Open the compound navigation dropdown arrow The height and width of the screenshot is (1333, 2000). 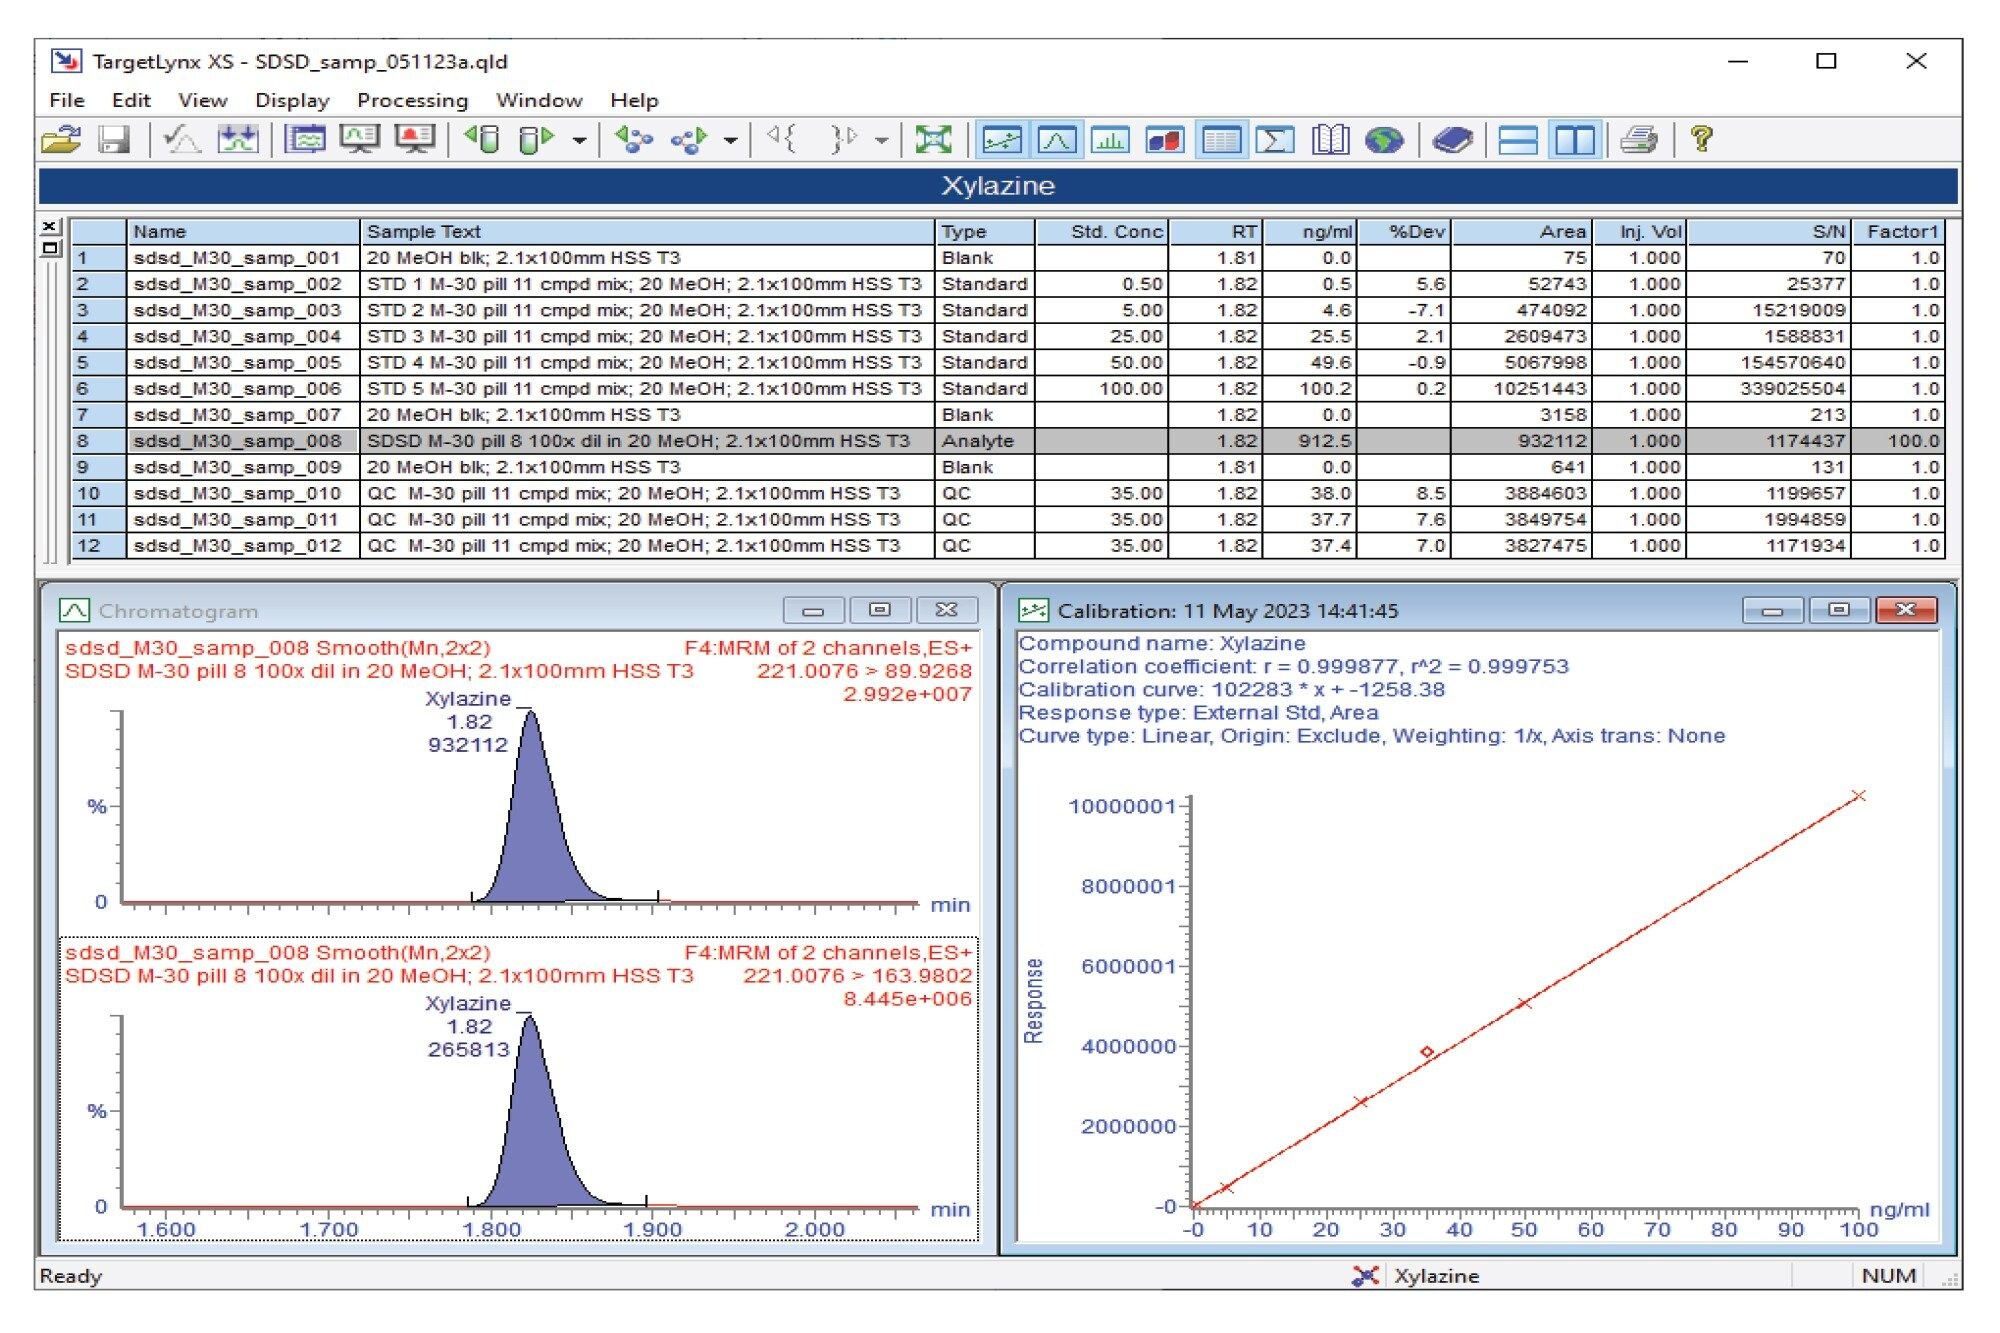pos(731,141)
